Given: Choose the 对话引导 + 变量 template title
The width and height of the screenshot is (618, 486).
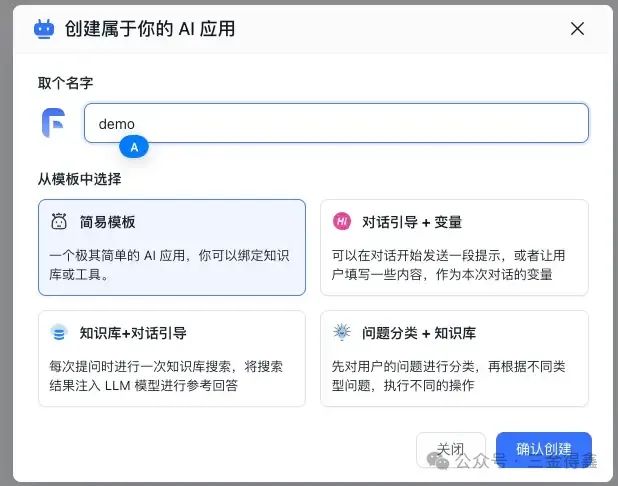Looking at the screenshot, I should coord(411,222).
